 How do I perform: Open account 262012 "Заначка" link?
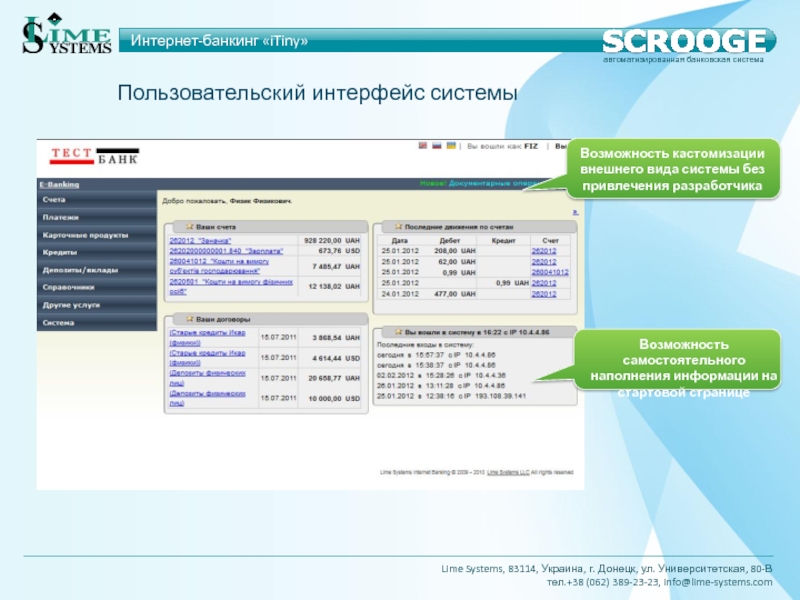point(200,240)
